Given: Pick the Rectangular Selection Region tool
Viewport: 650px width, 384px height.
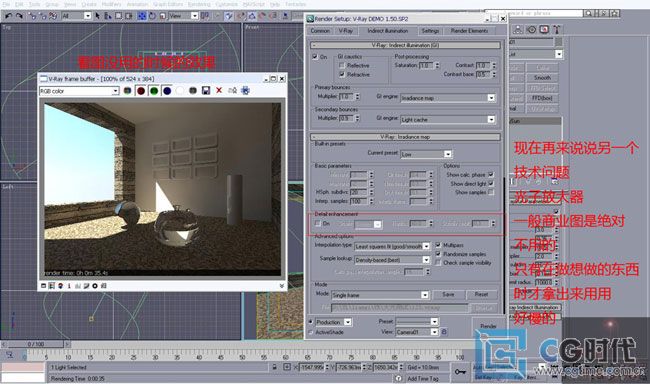Looking at the screenshot, I should point(119,16).
